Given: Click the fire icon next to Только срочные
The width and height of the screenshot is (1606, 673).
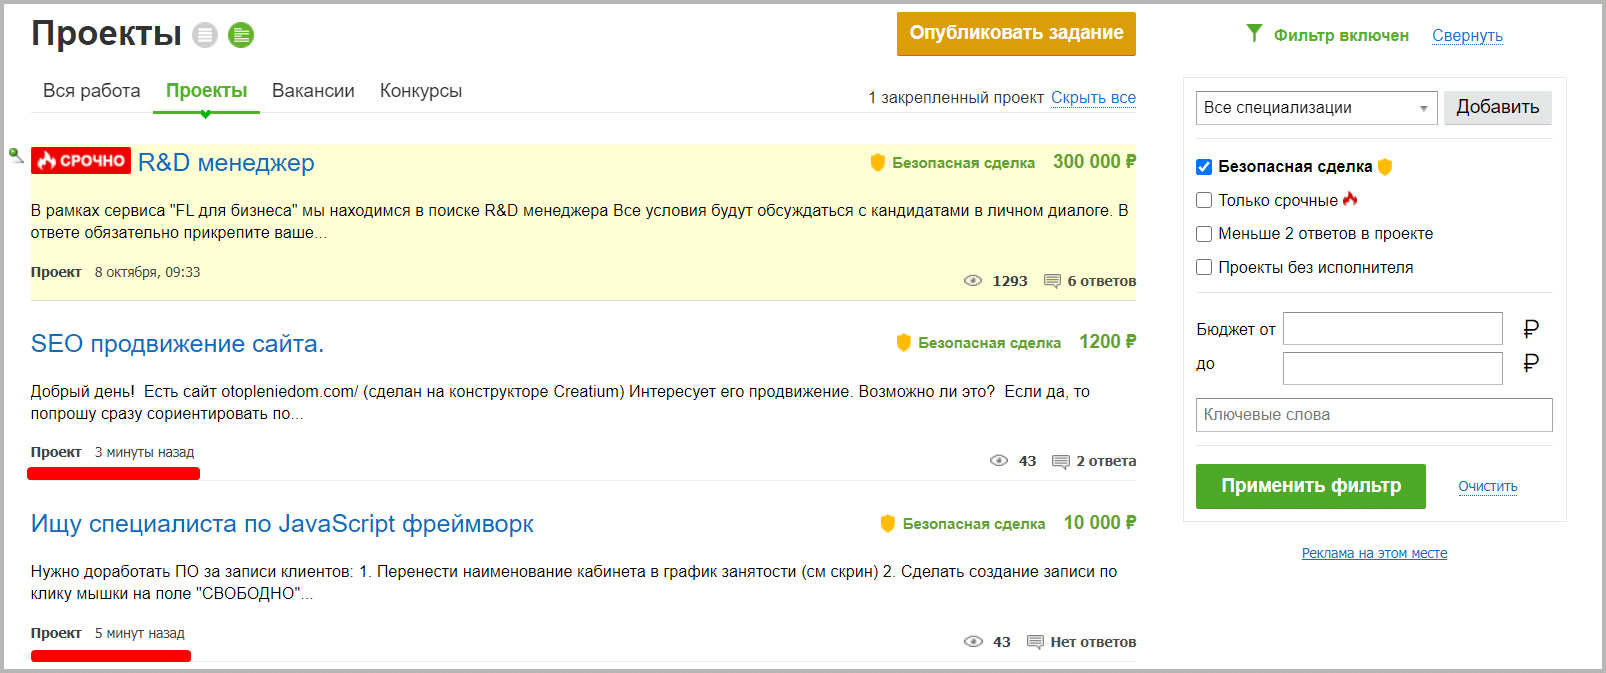Looking at the screenshot, I should click(x=1350, y=198).
